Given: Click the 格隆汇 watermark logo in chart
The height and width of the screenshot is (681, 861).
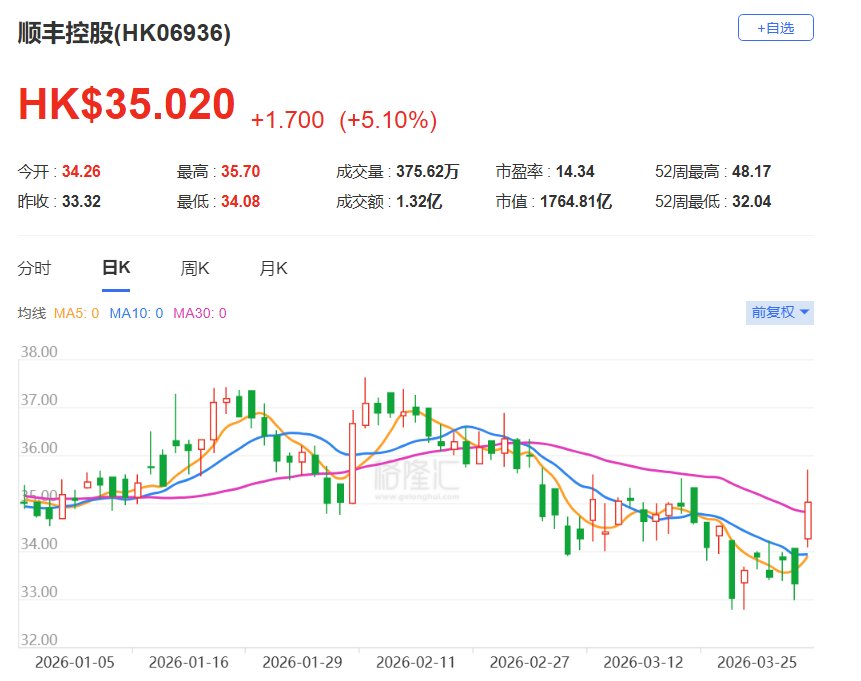Looking at the screenshot, I should pos(416,476).
